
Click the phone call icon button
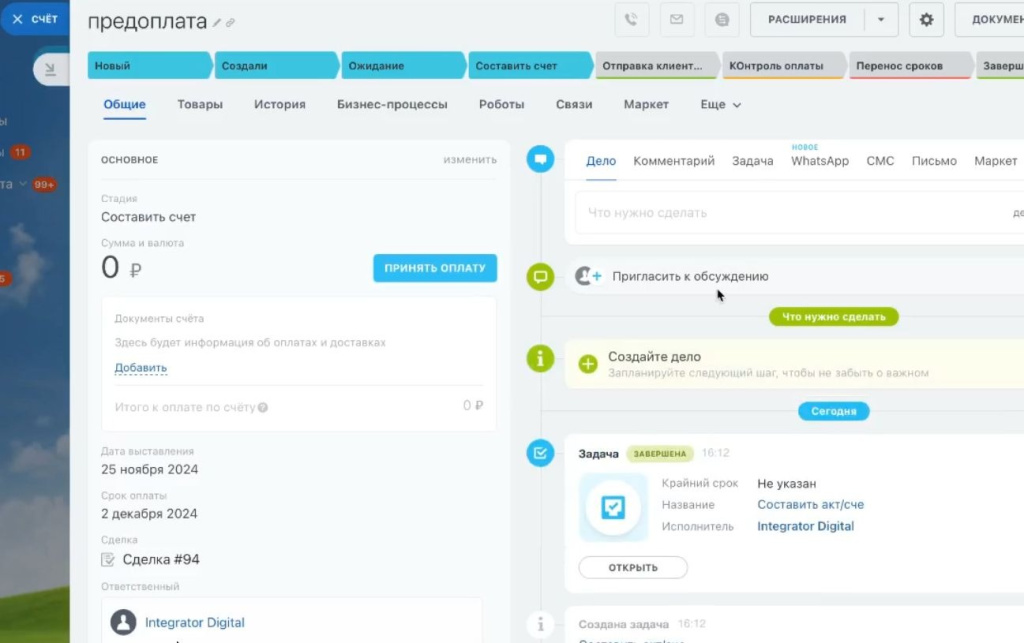coord(632,19)
